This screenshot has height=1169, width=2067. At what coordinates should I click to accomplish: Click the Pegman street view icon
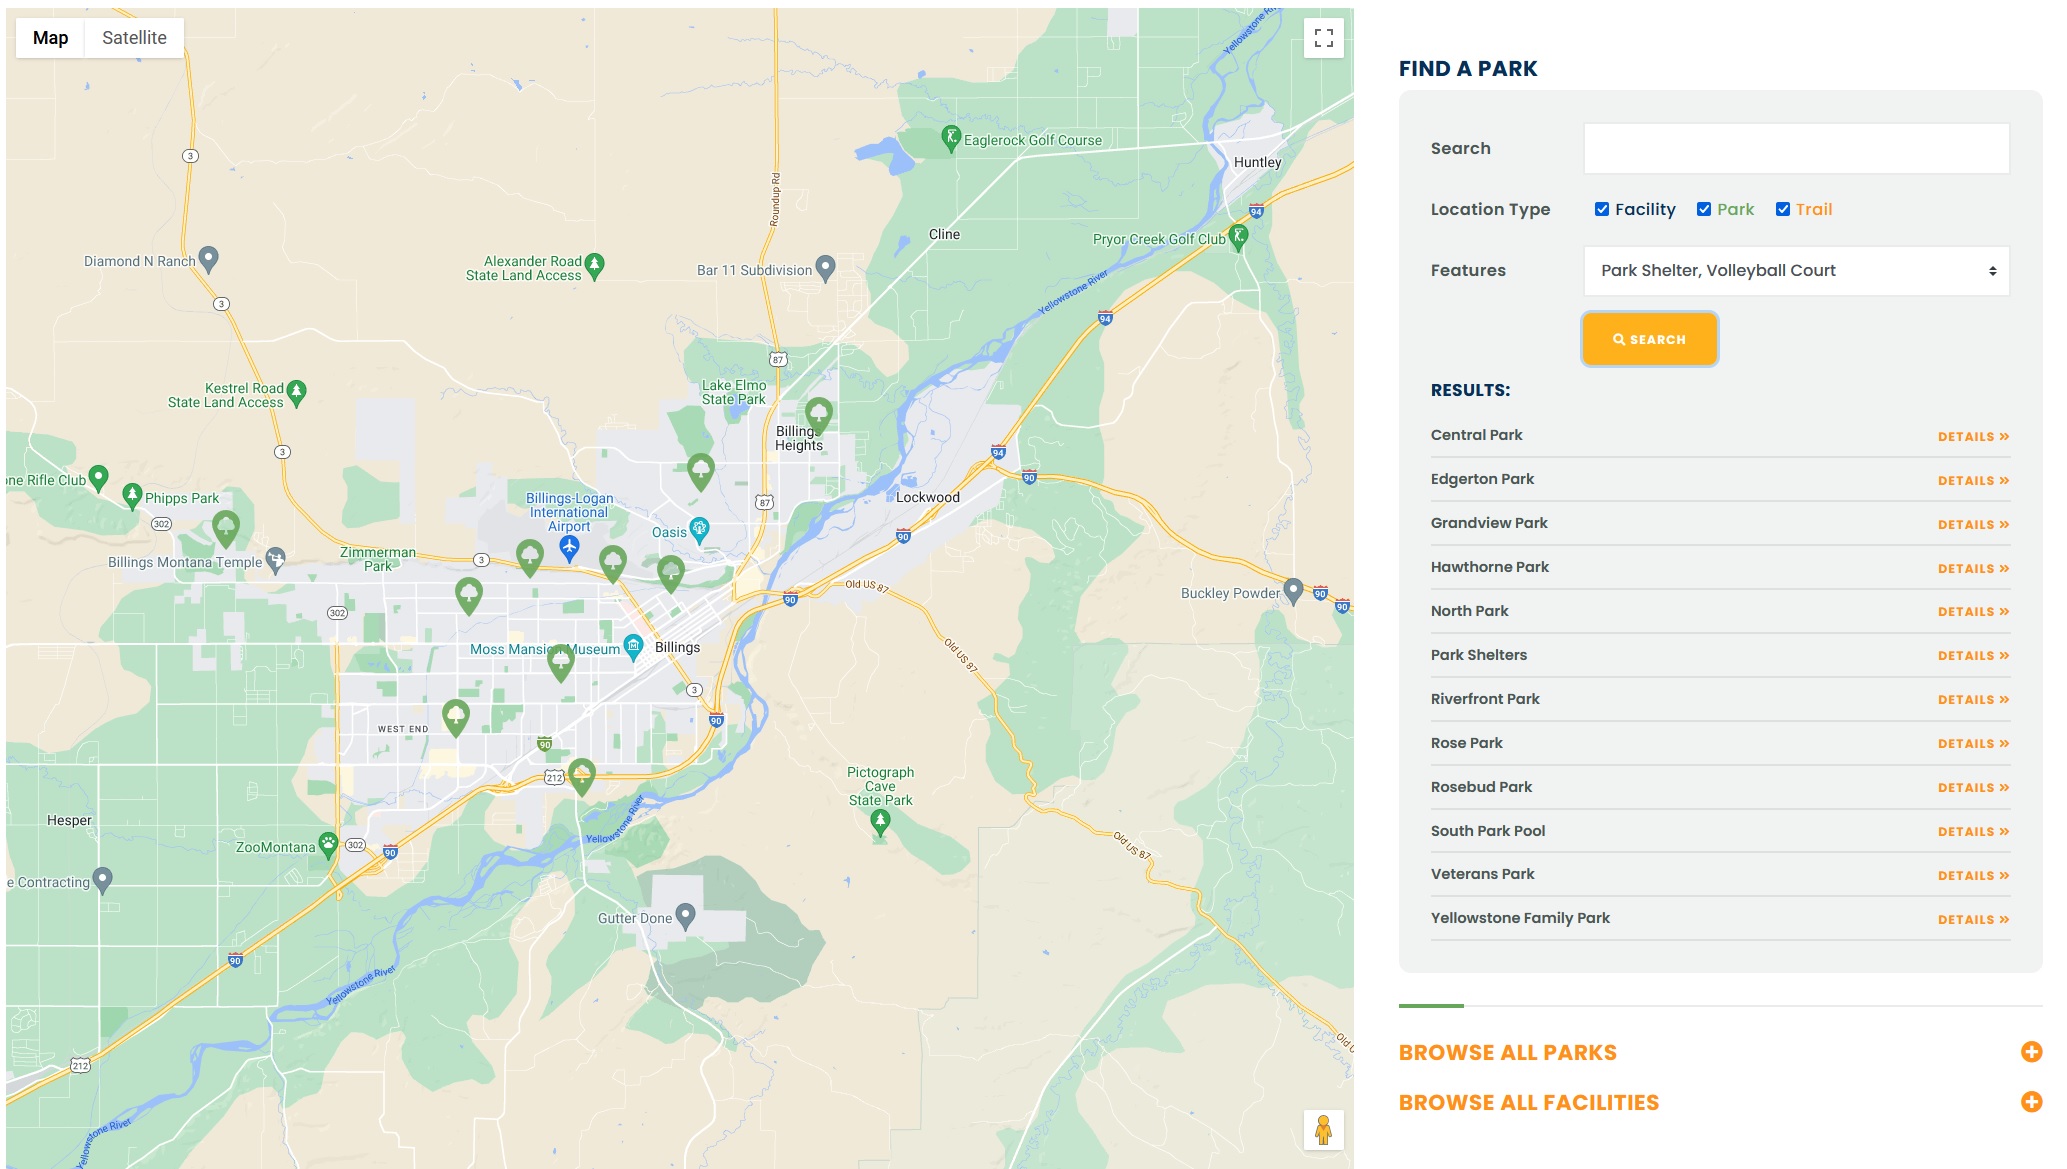[x=1323, y=1131]
